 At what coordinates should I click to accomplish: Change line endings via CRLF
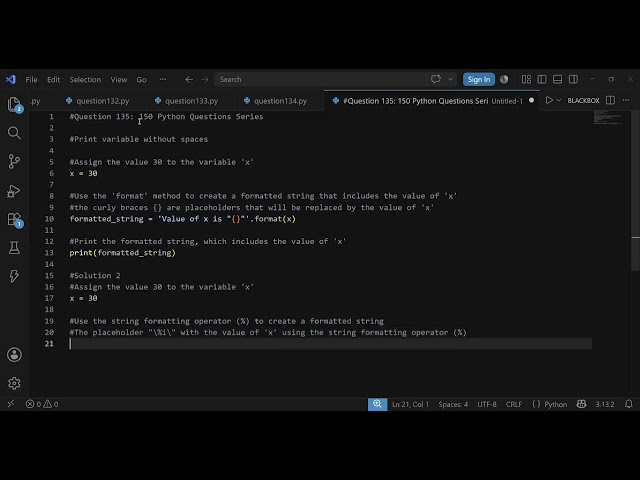[x=514, y=404]
